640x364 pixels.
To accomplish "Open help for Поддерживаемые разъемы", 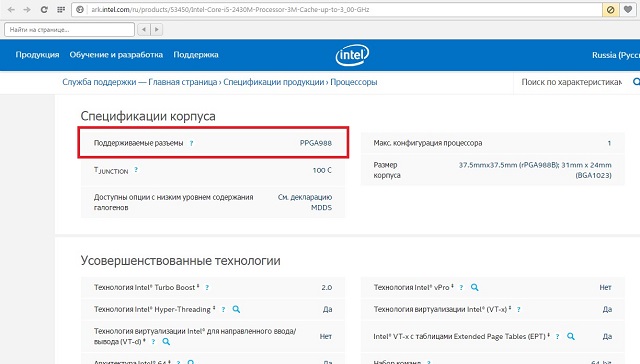I will tap(191, 143).
